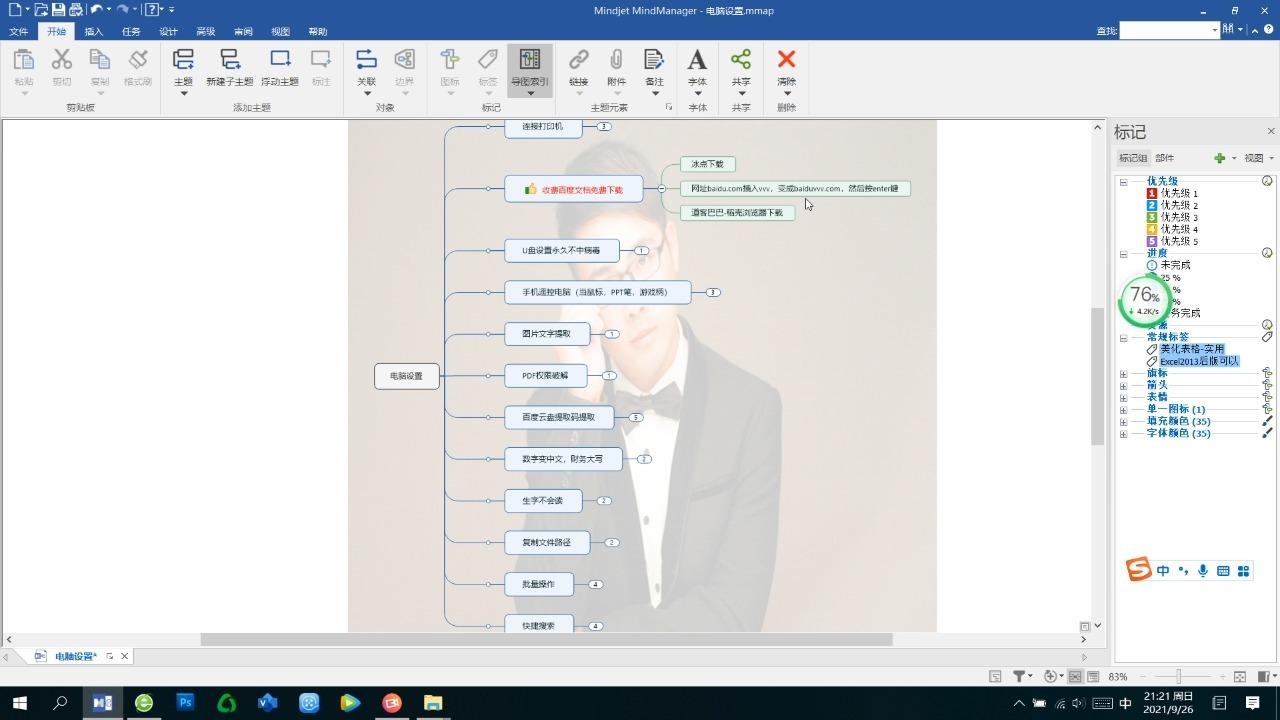Select the 复制文件路径 topic

coord(547,543)
